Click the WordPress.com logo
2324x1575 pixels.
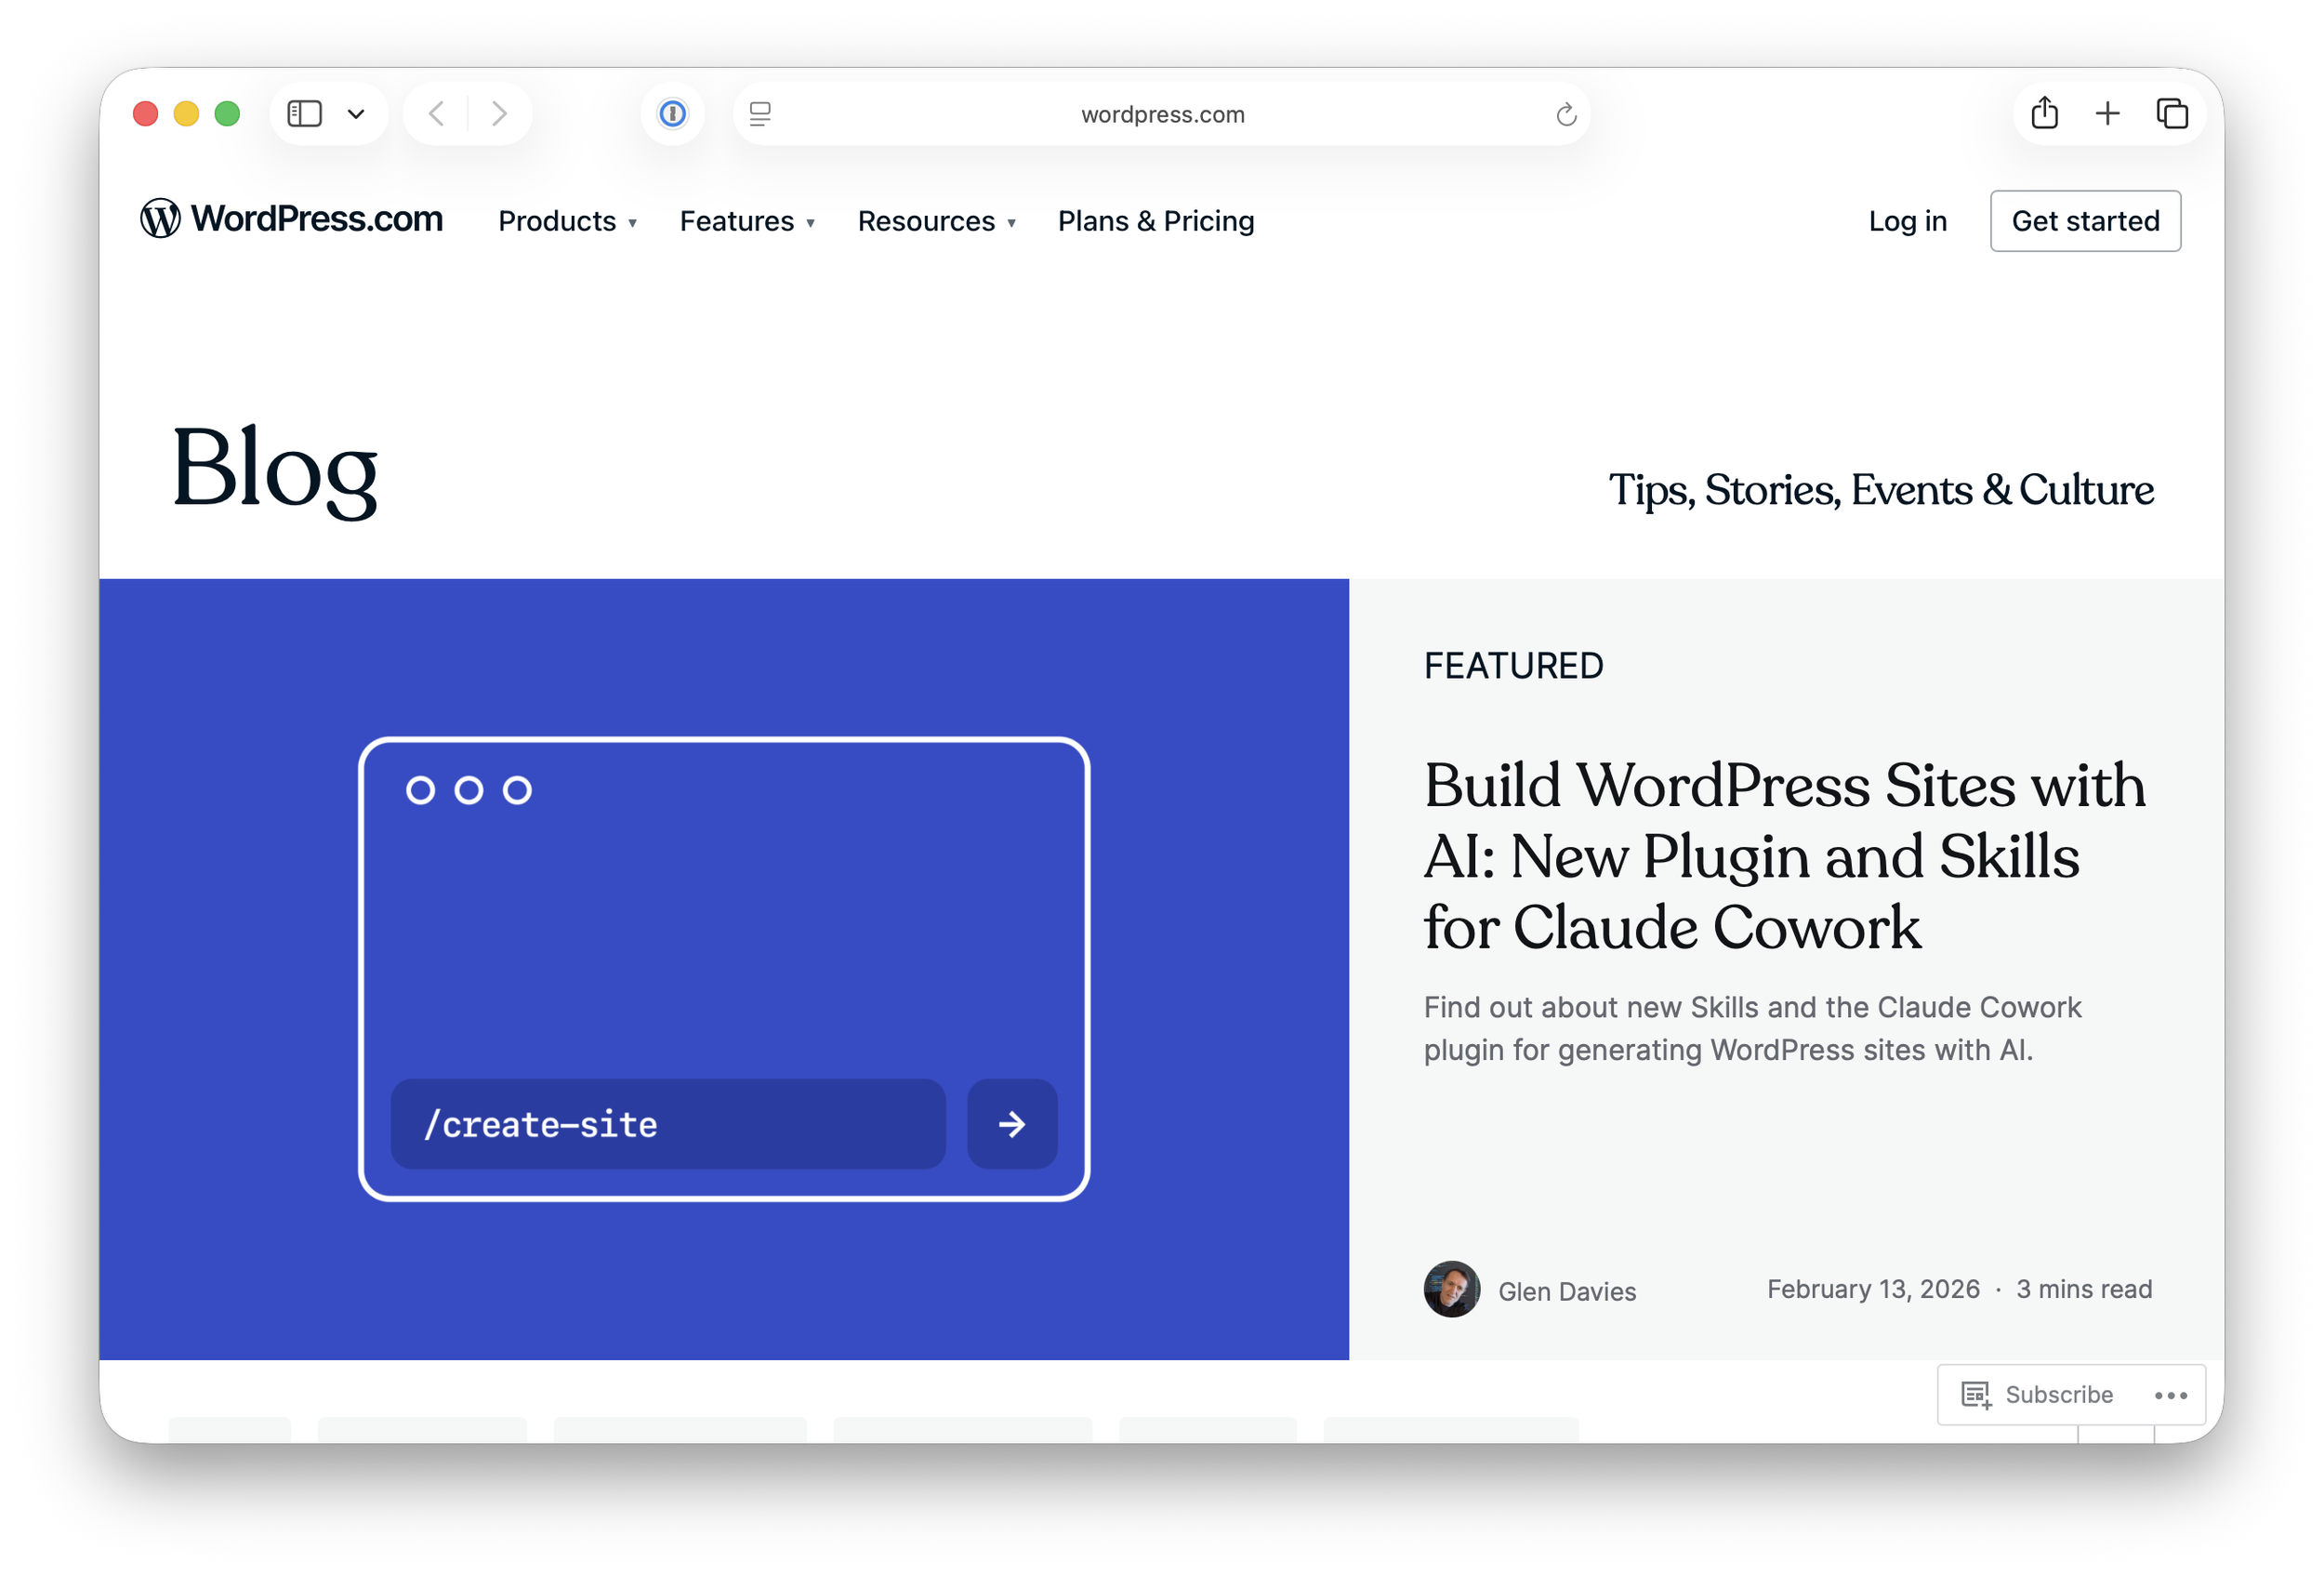click(291, 219)
